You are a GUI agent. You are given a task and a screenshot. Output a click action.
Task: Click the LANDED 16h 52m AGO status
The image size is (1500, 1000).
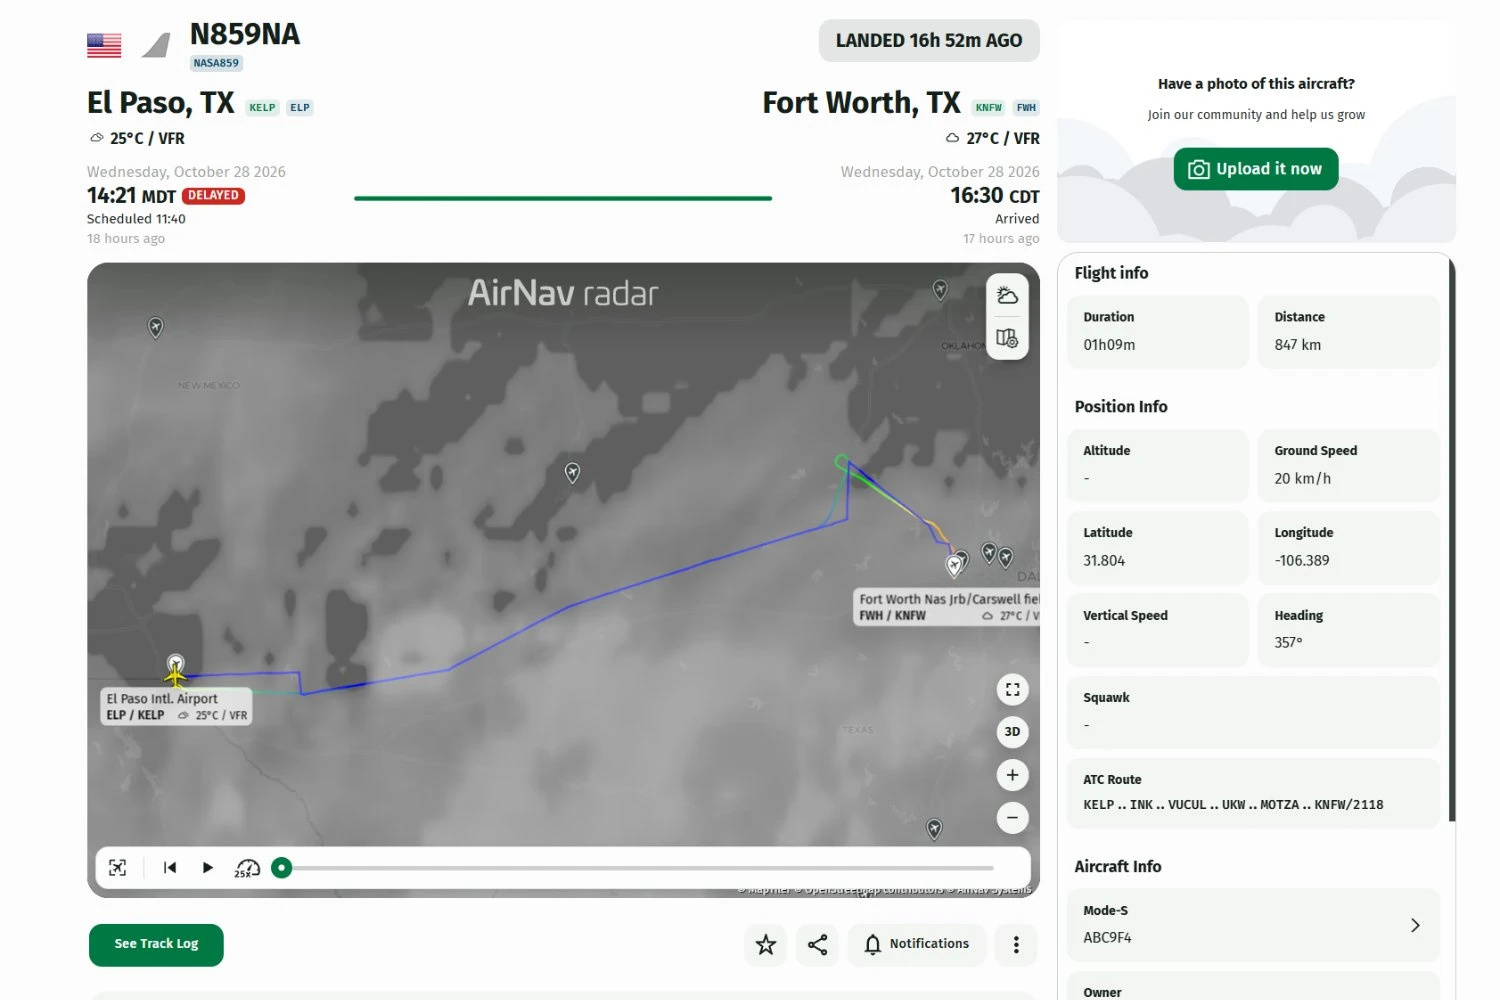[x=929, y=41]
